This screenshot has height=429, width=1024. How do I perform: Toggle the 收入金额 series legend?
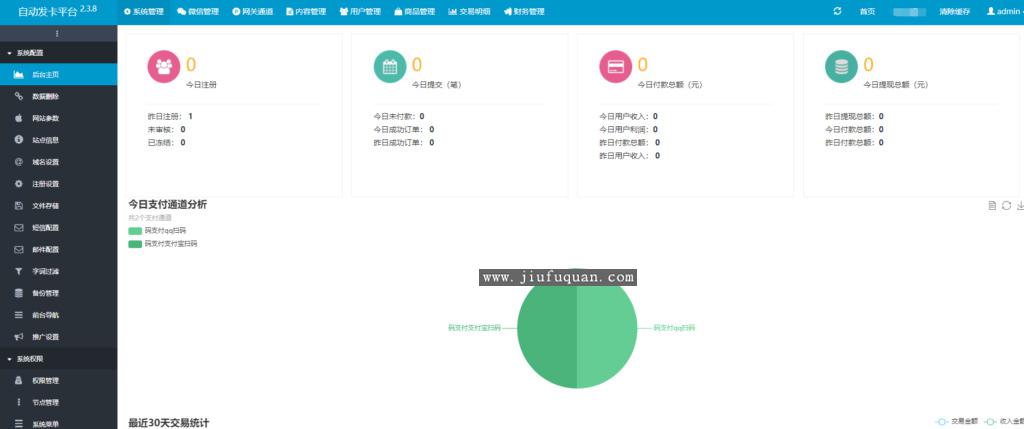click(1004, 421)
